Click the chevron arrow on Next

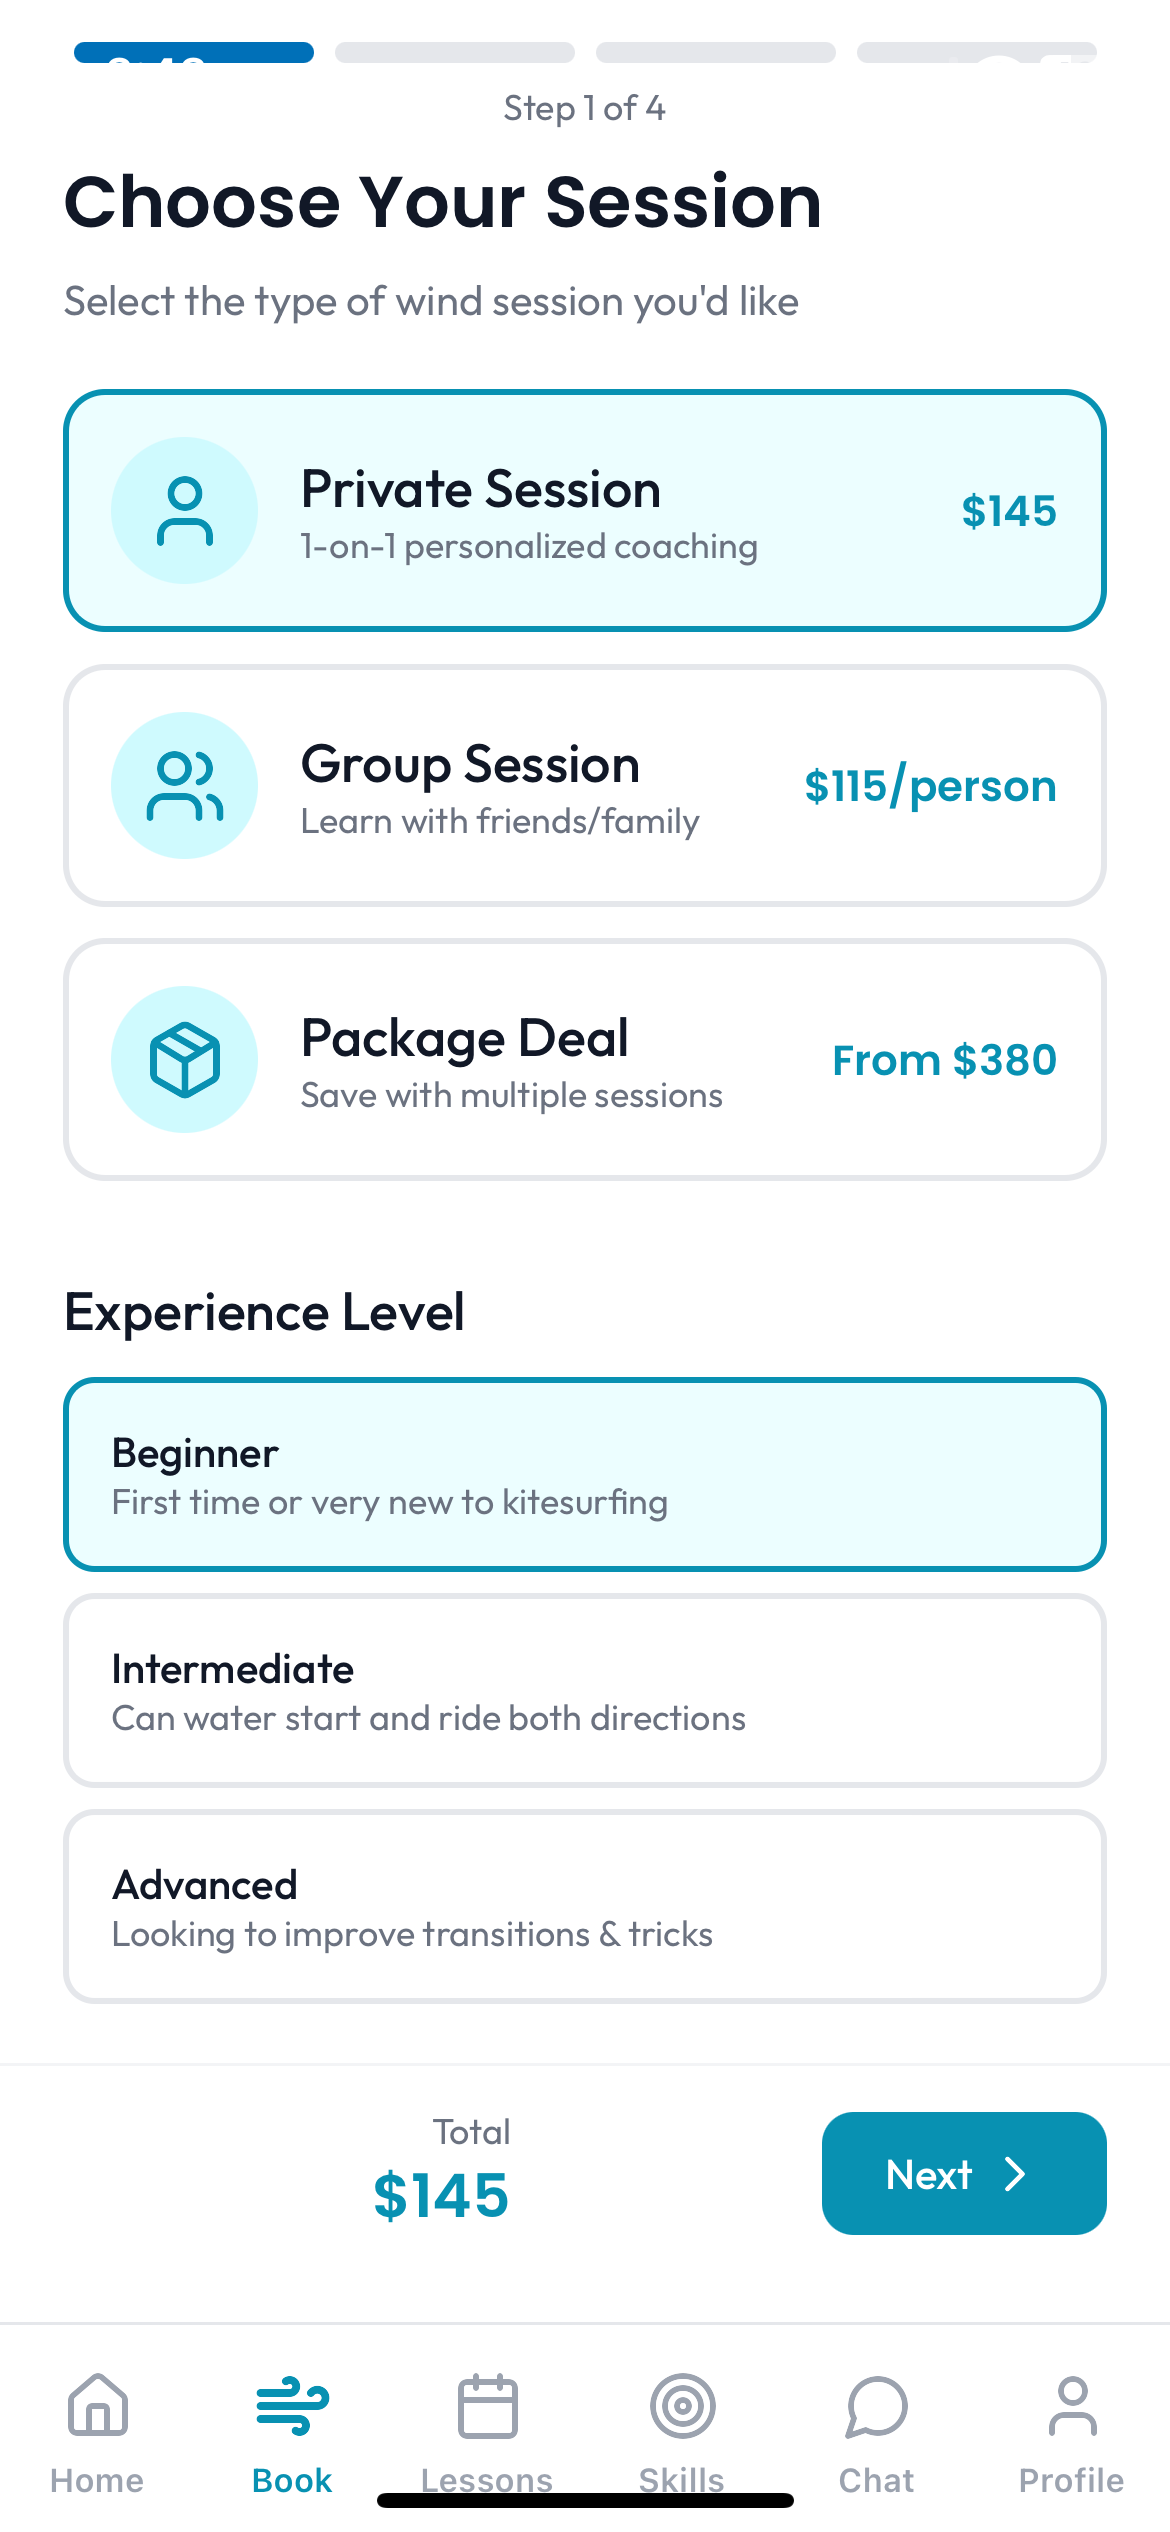(1015, 2174)
